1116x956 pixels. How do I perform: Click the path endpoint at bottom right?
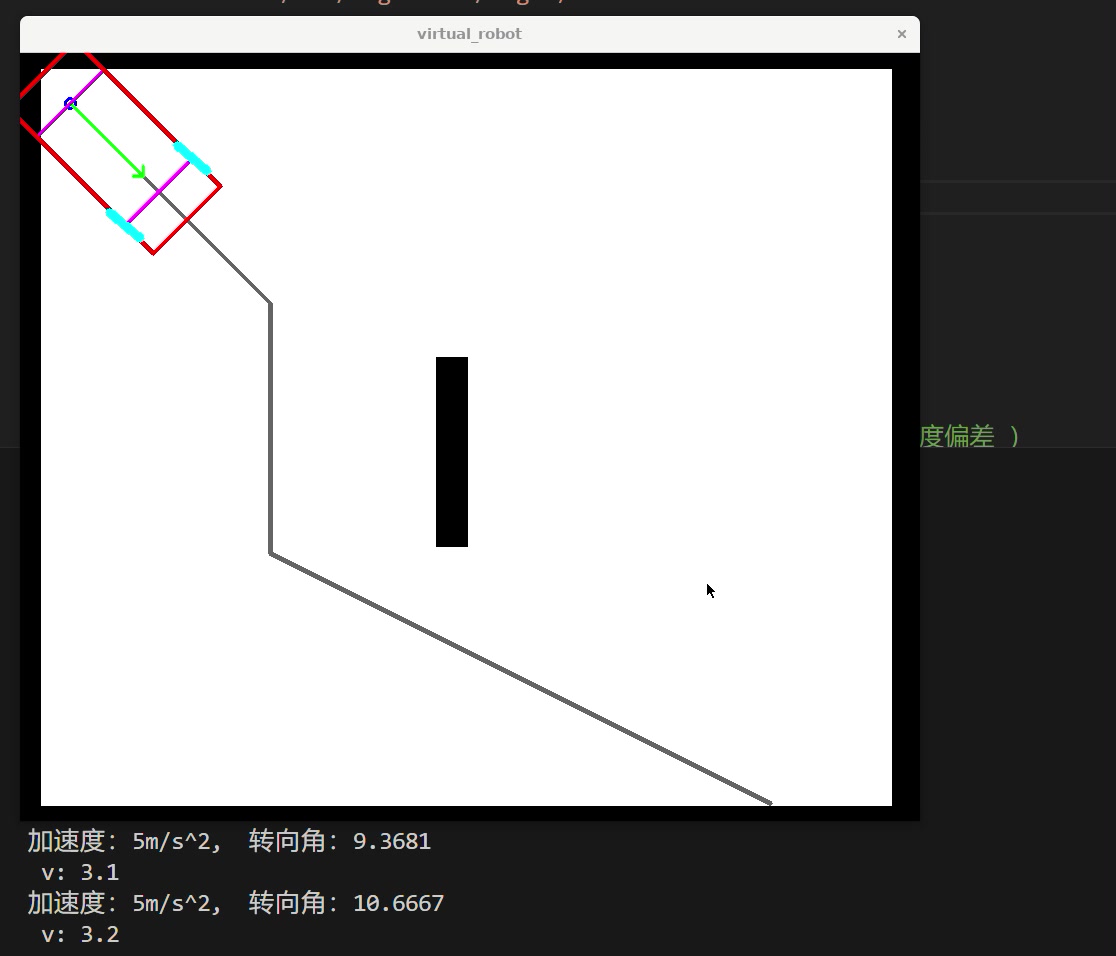tap(769, 802)
